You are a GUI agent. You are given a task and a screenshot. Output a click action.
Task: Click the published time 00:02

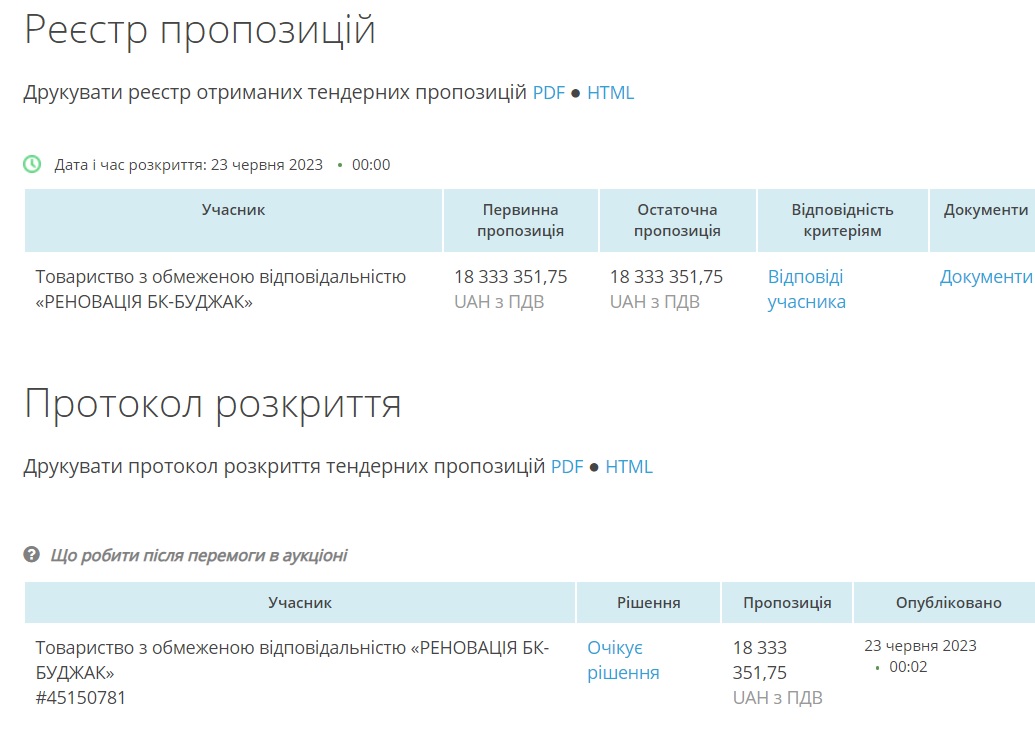click(908, 667)
